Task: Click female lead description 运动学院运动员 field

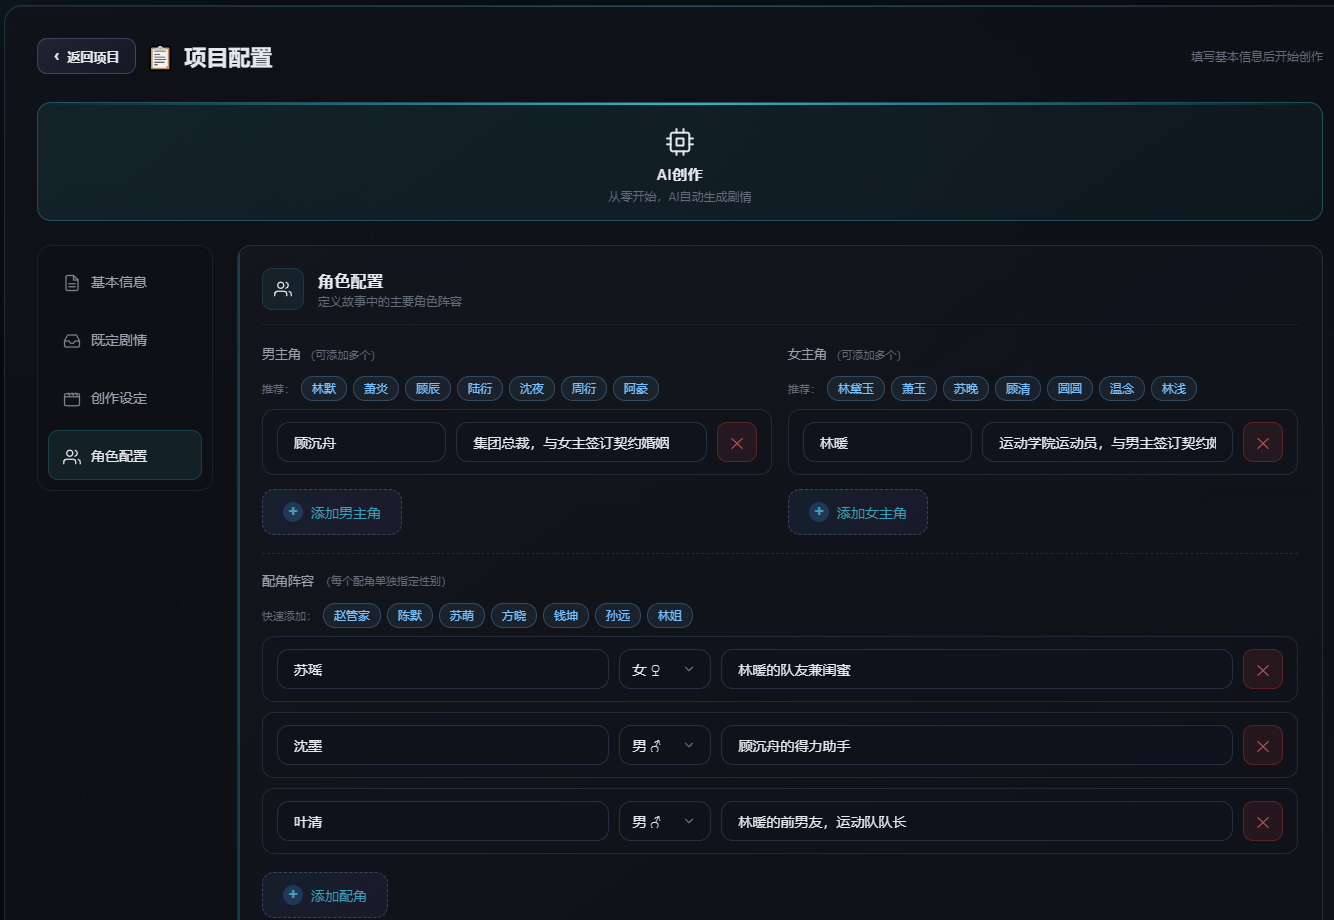Action: 1107,442
